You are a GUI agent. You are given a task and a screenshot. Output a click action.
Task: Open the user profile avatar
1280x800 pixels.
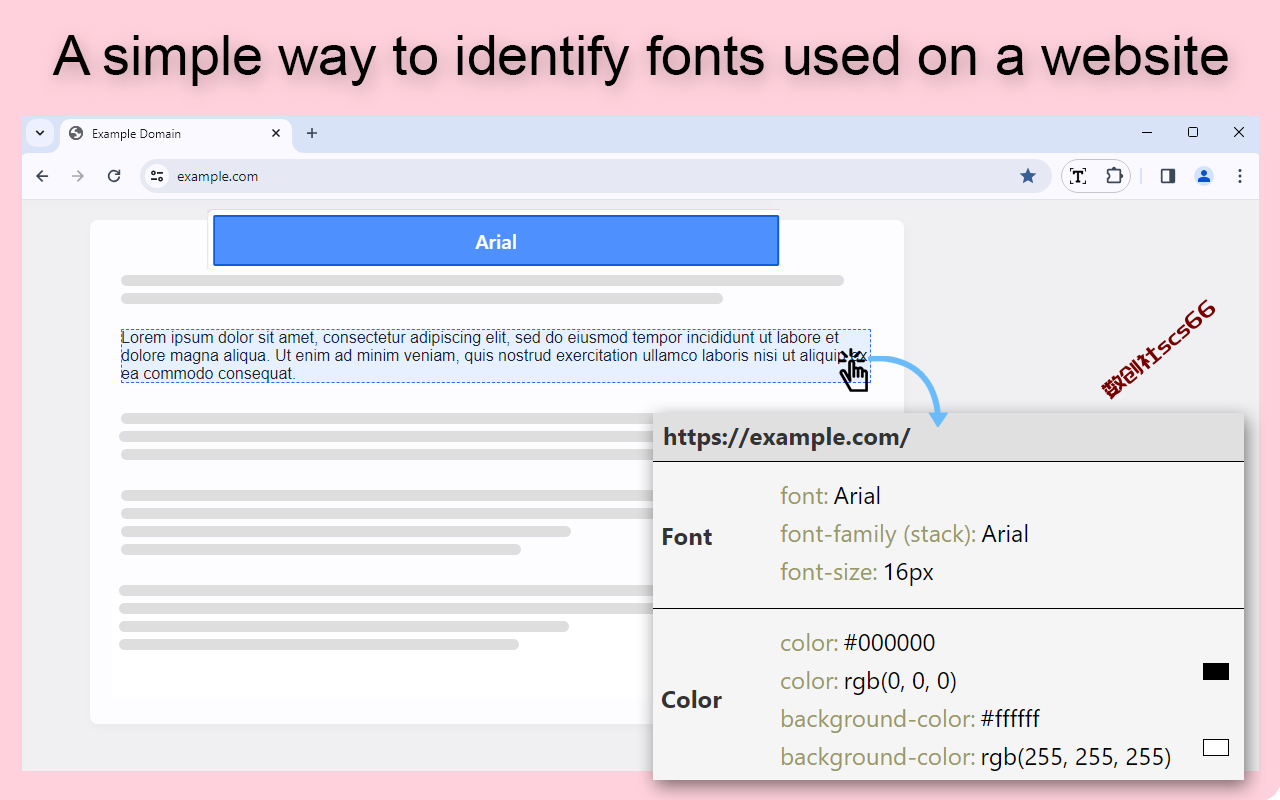coord(1204,176)
